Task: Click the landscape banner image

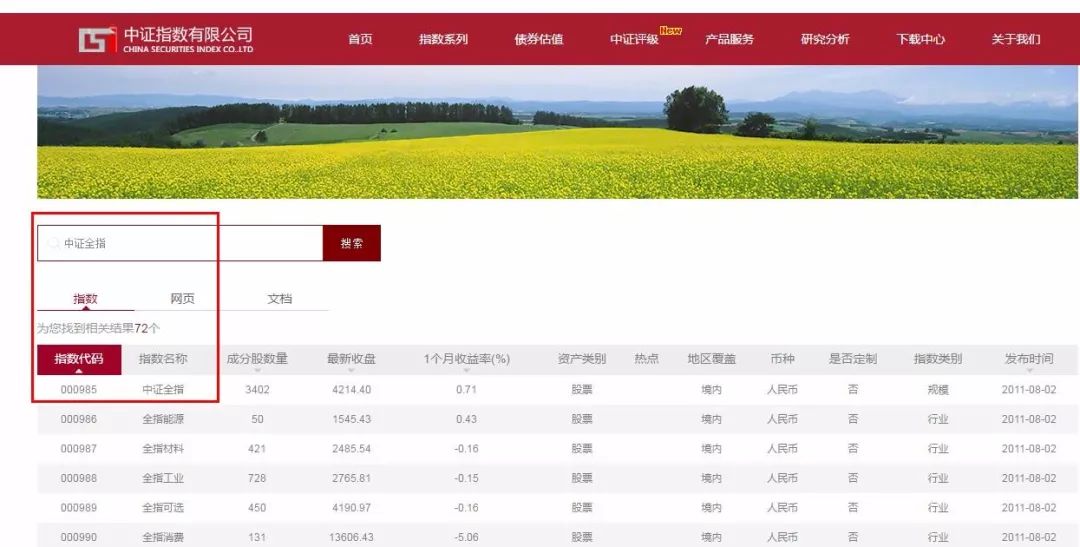Action: tap(557, 132)
